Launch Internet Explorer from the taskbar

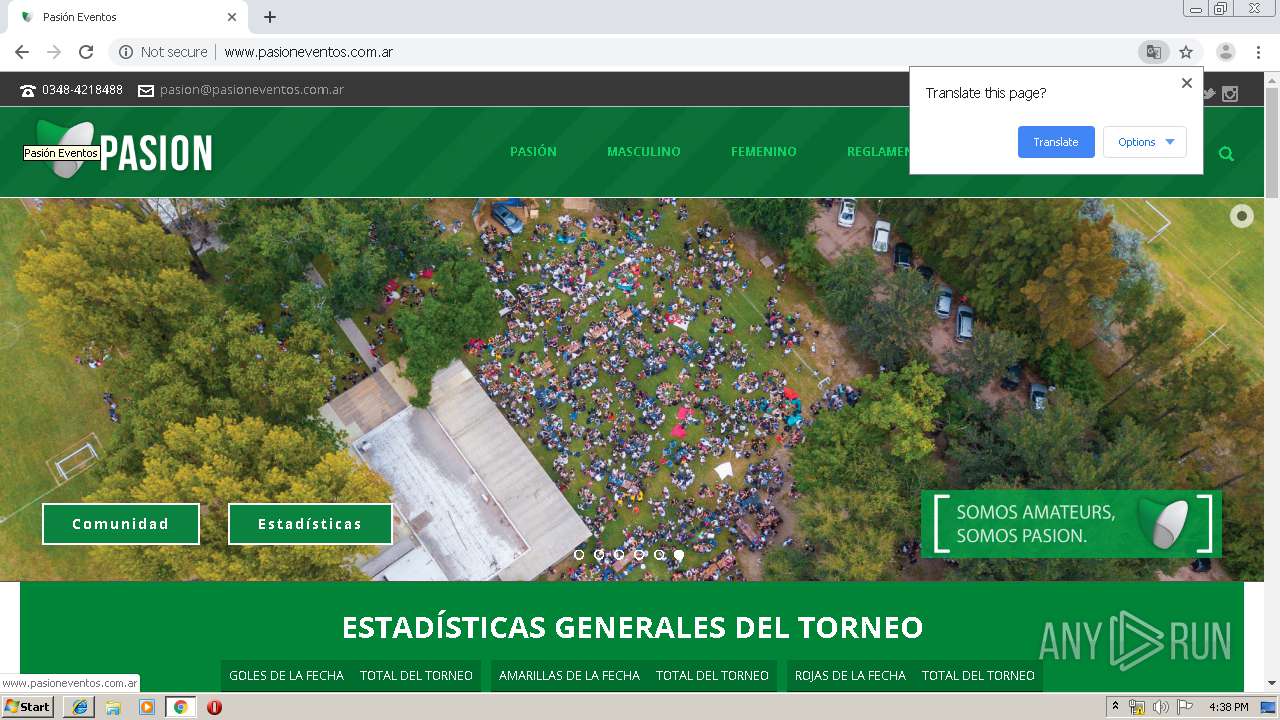click(x=80, y=707)
